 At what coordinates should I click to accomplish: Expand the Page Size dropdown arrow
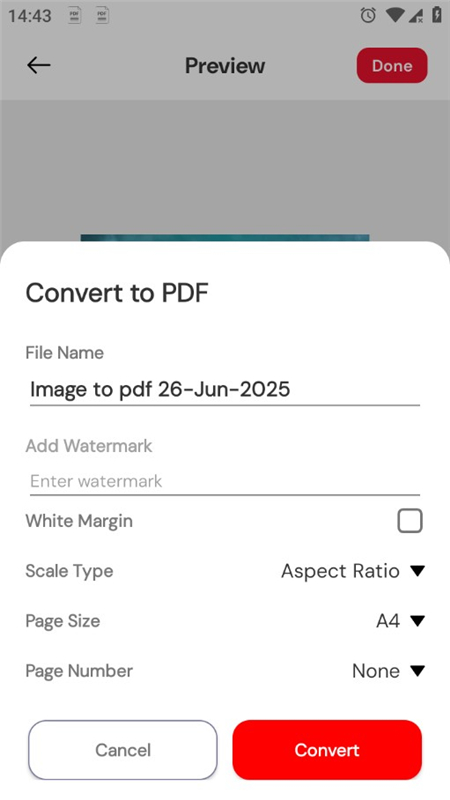[x=417, y=621]
